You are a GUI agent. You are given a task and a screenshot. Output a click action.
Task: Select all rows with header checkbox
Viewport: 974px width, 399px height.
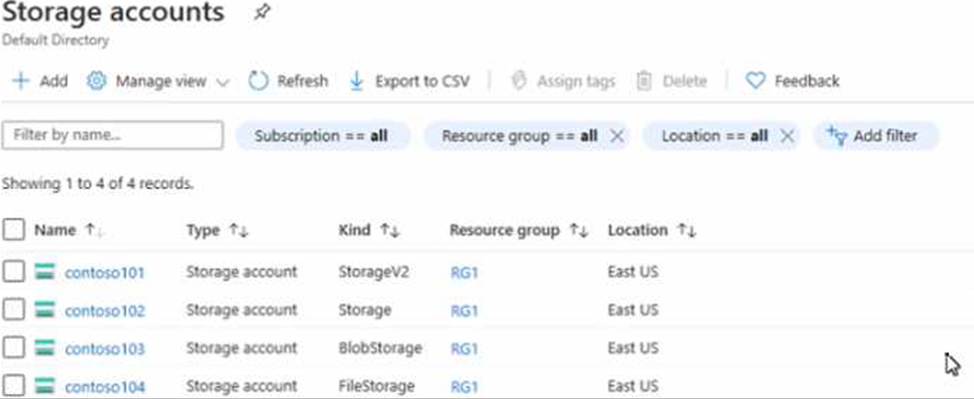point(14,230)
